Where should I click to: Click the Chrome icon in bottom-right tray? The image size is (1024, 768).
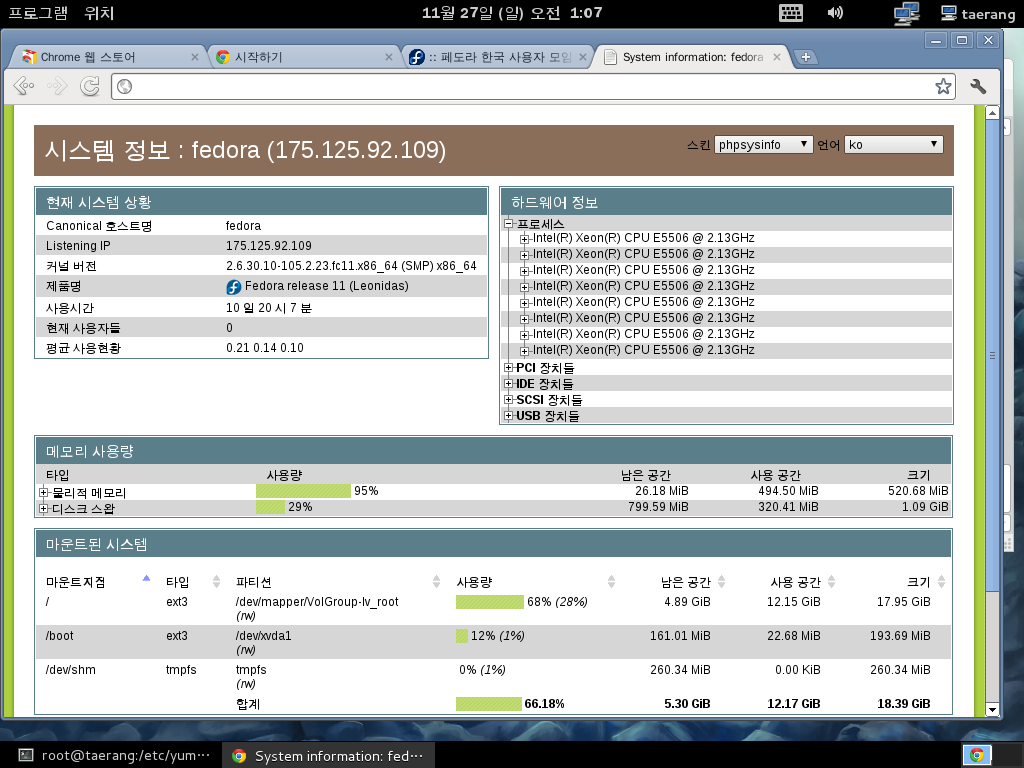click(977, 755)
